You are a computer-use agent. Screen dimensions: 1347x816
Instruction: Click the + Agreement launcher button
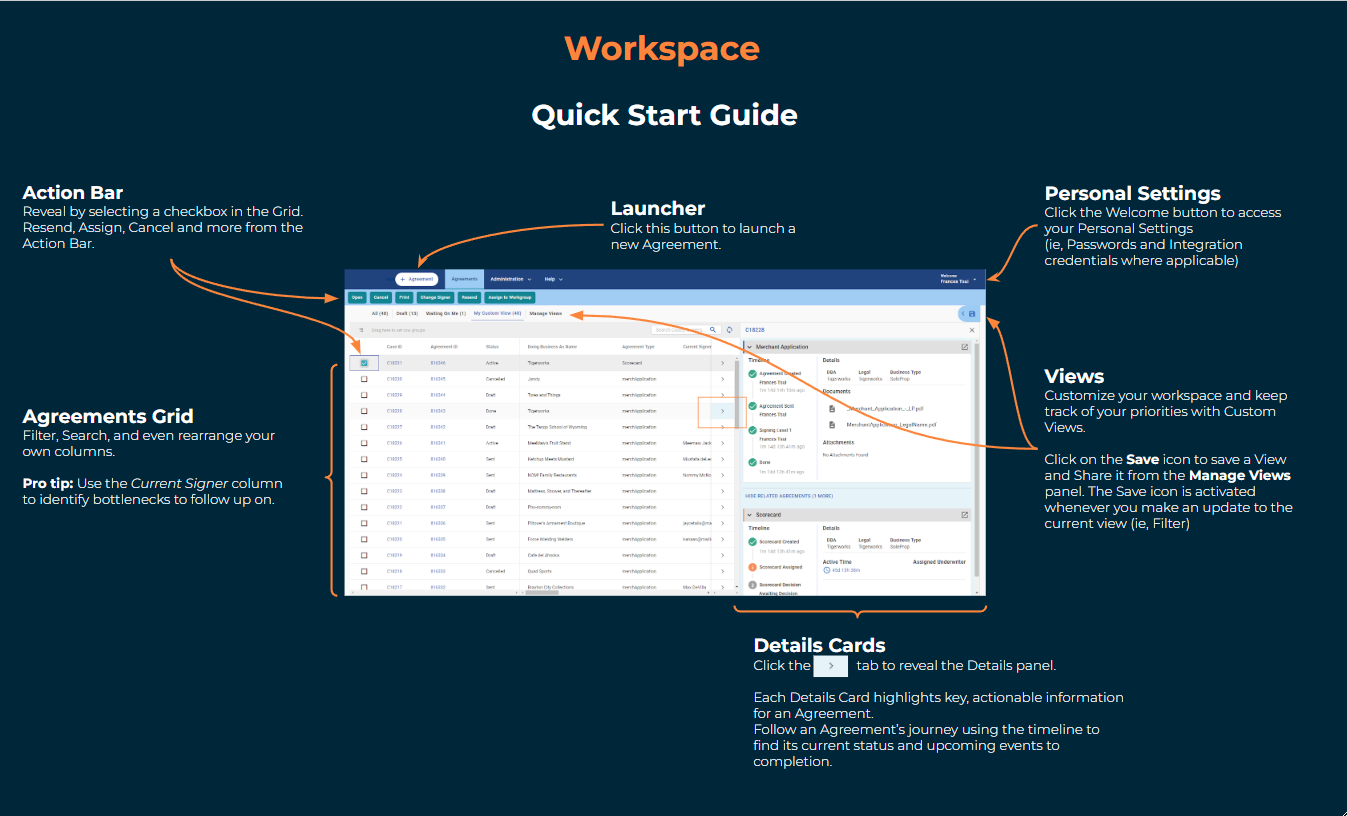(x=416, y=279)
